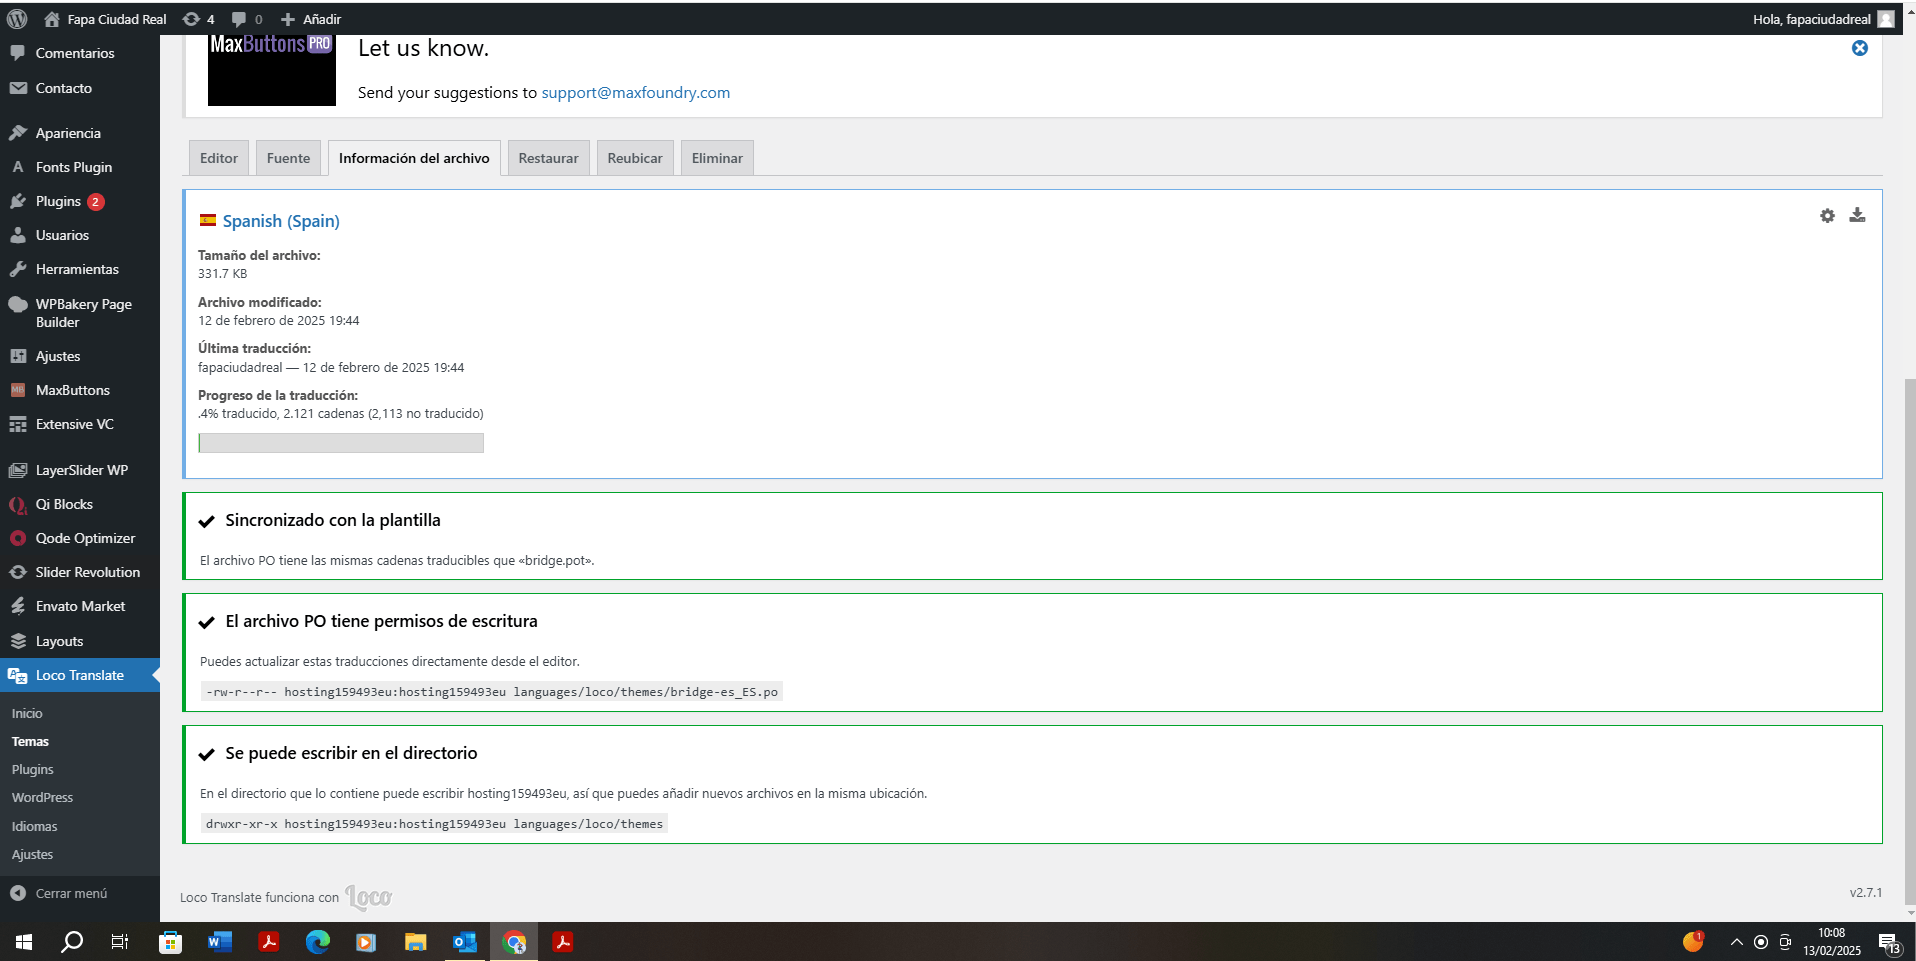Open the Windows Start menu
The width and height of the screenshot is (1916, 961).
click(24, 942)
